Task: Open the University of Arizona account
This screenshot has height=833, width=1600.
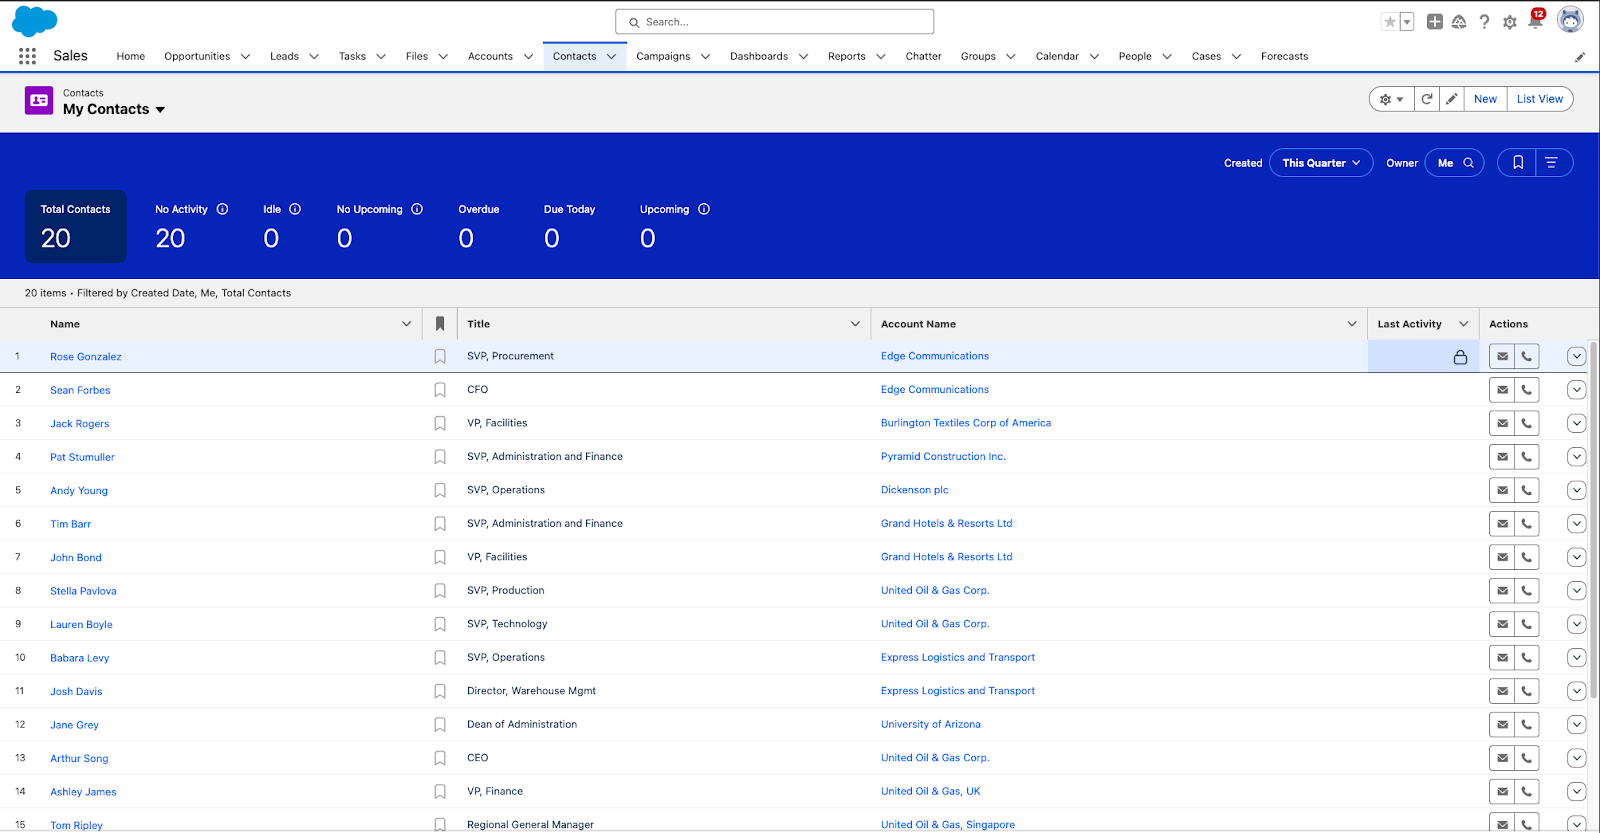Action: click(x=930, y=724)
